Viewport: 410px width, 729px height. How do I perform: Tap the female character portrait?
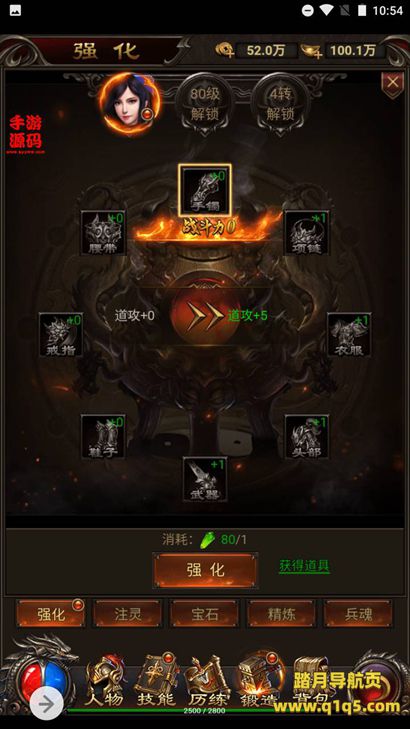(x=130, y=103)
